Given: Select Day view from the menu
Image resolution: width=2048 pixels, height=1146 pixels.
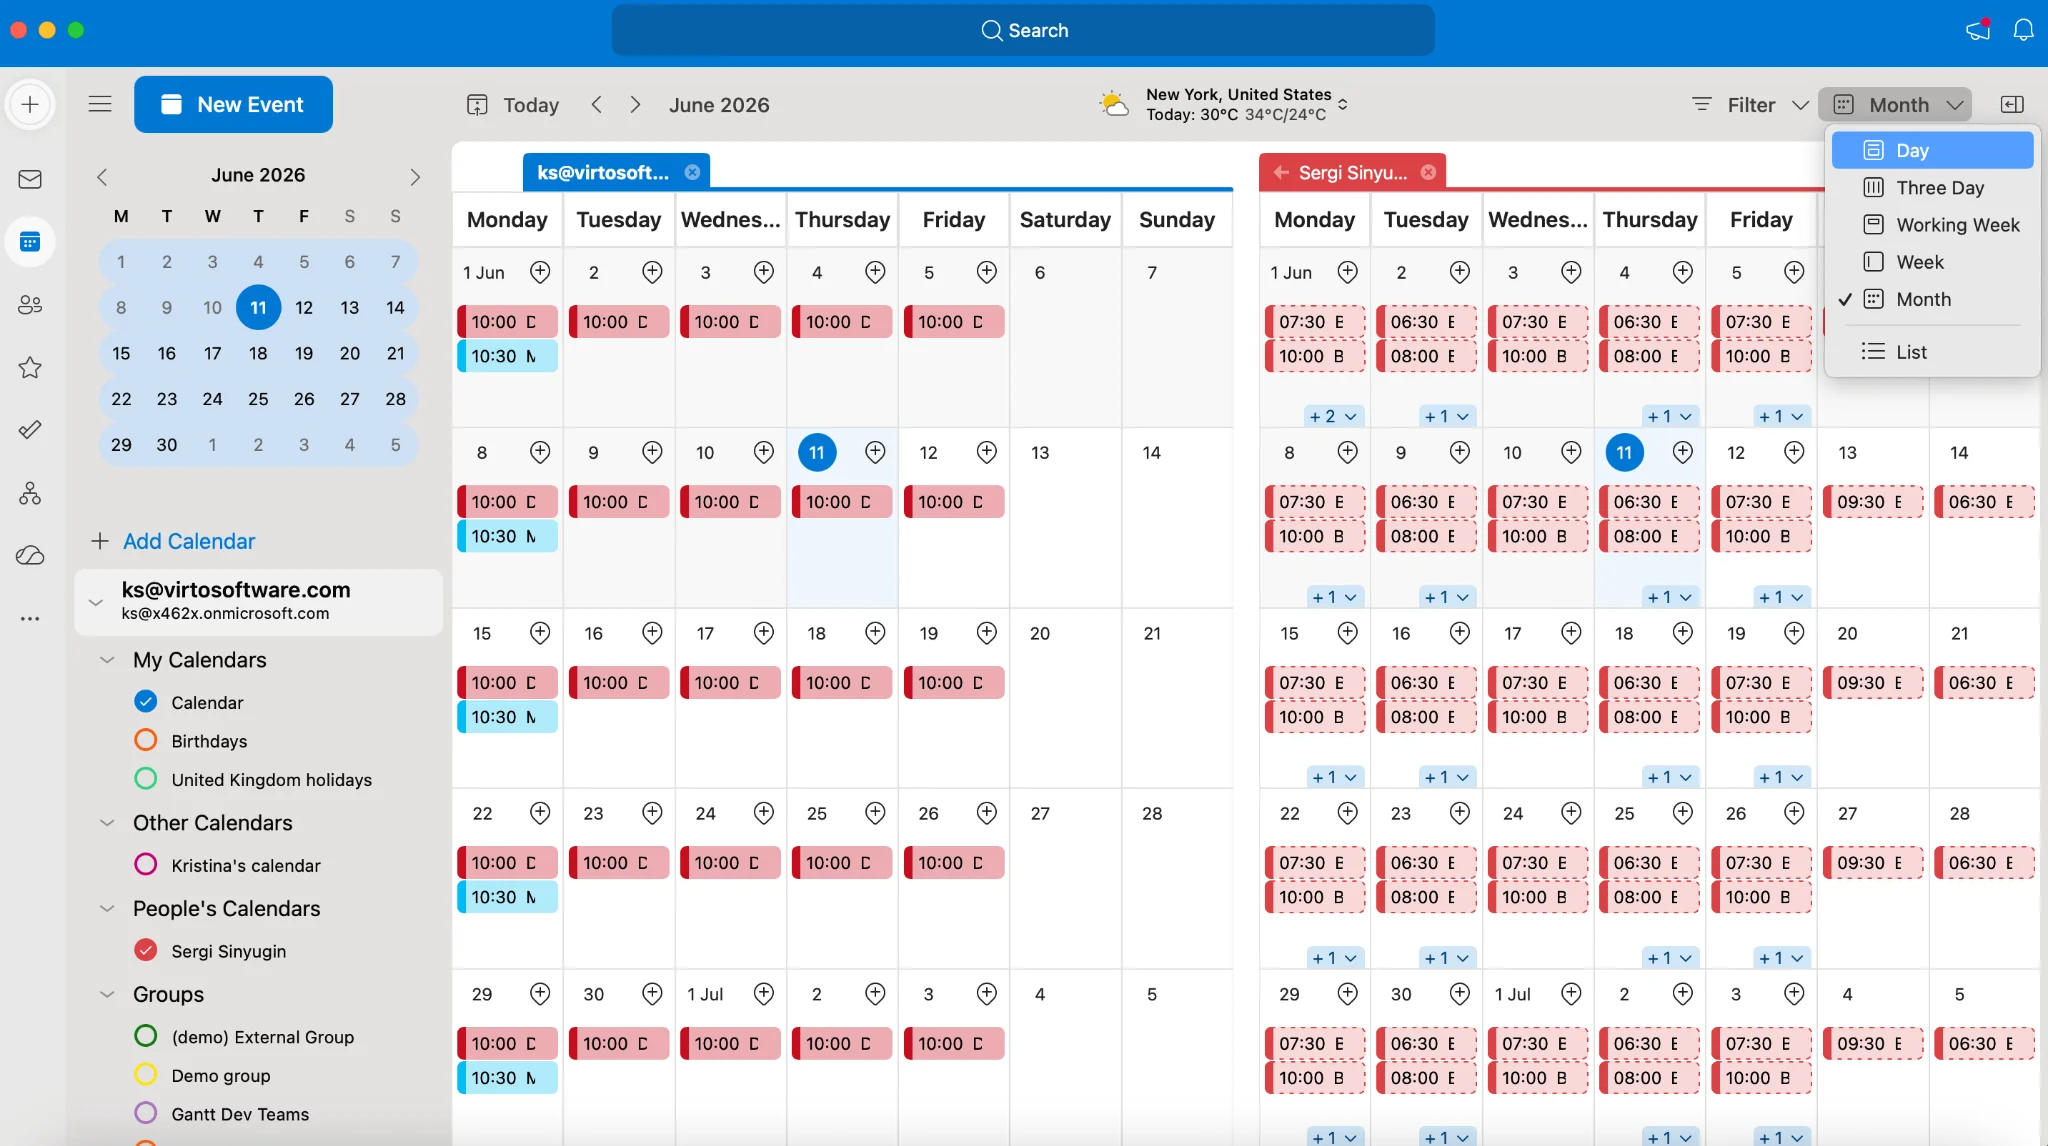Looking at the screenshot, I should pyautogui.click(x=1932, y=150).
